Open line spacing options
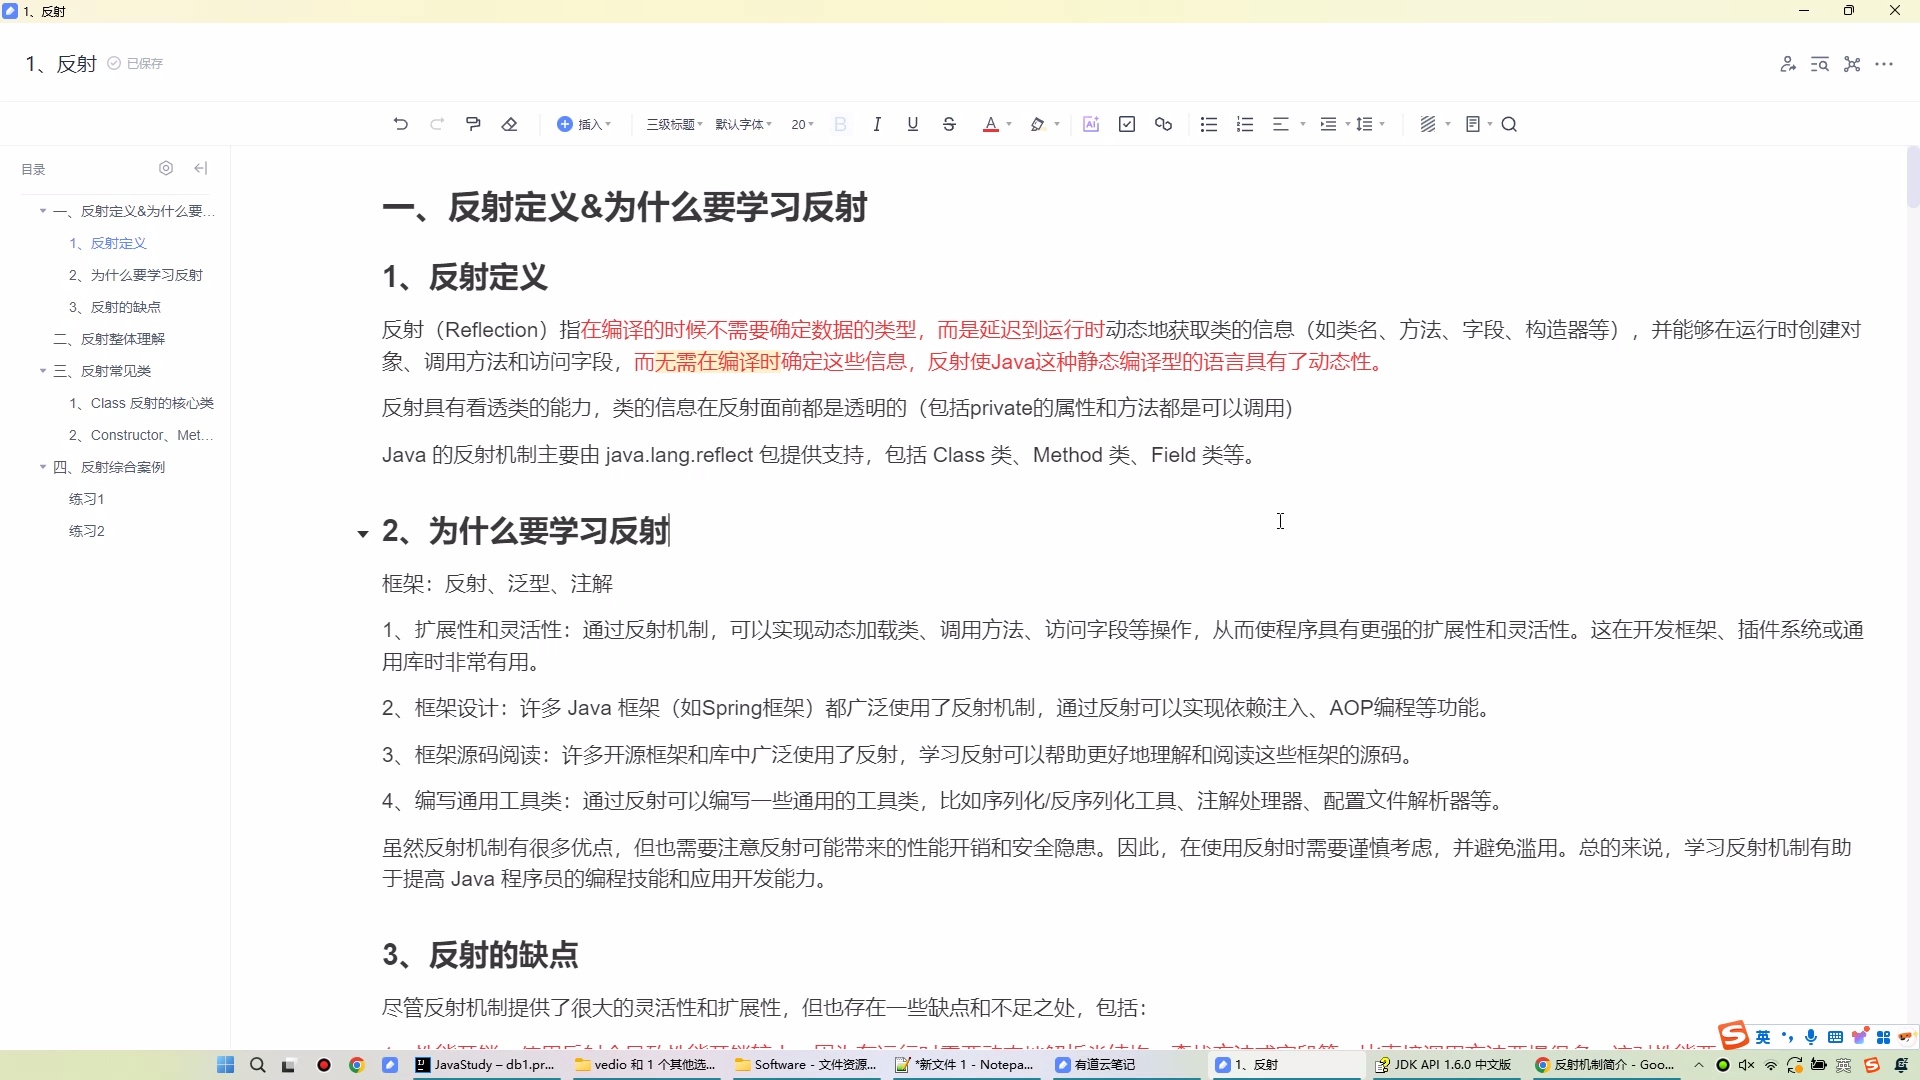This screenshot has height=1080, width=1920. [x=1370, y=124]
